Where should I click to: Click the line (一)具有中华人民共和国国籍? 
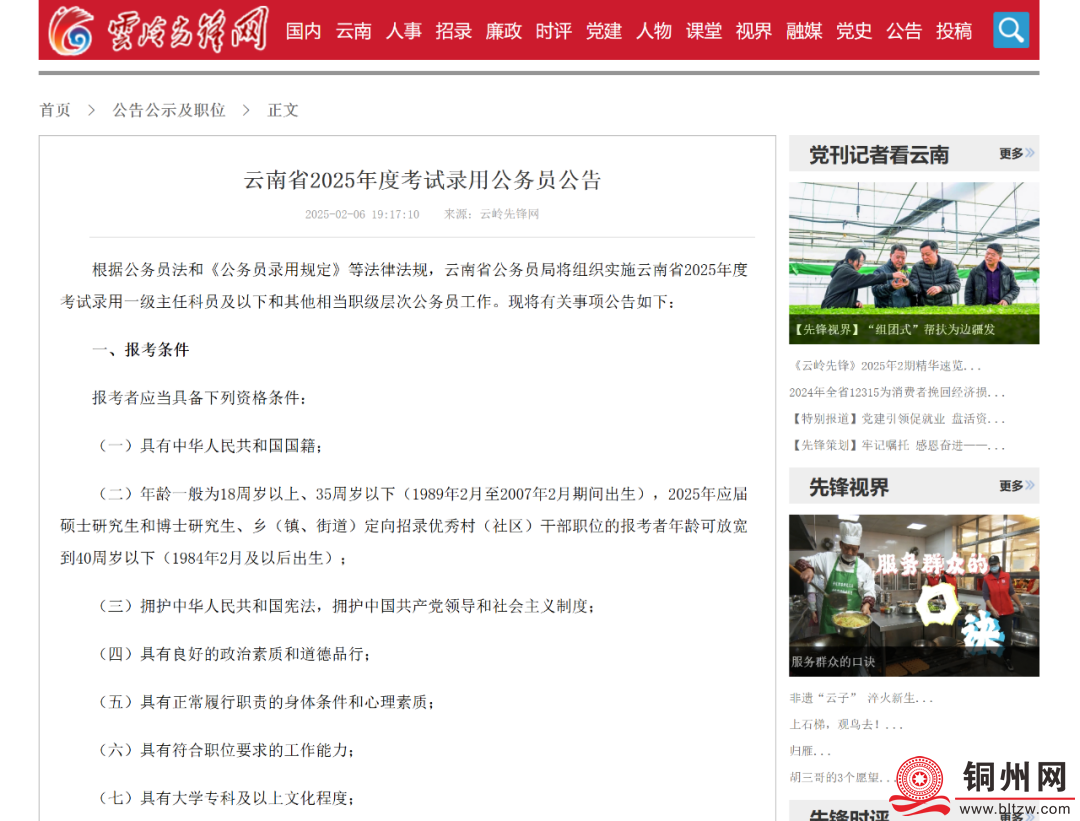(x=210, y=446)
